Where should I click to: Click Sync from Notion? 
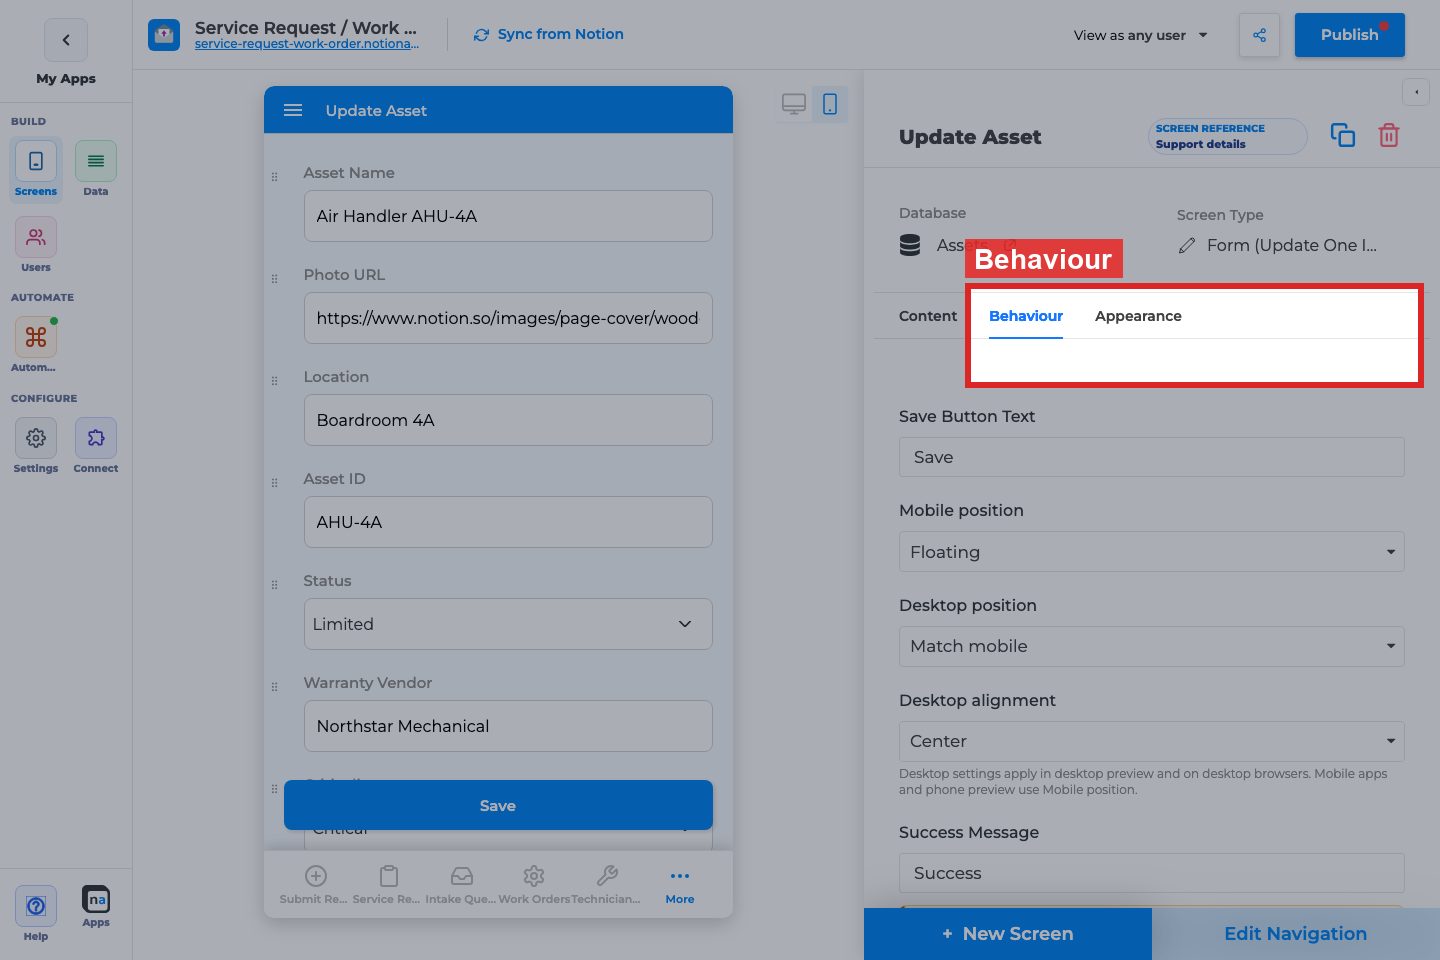click(549, 34)
